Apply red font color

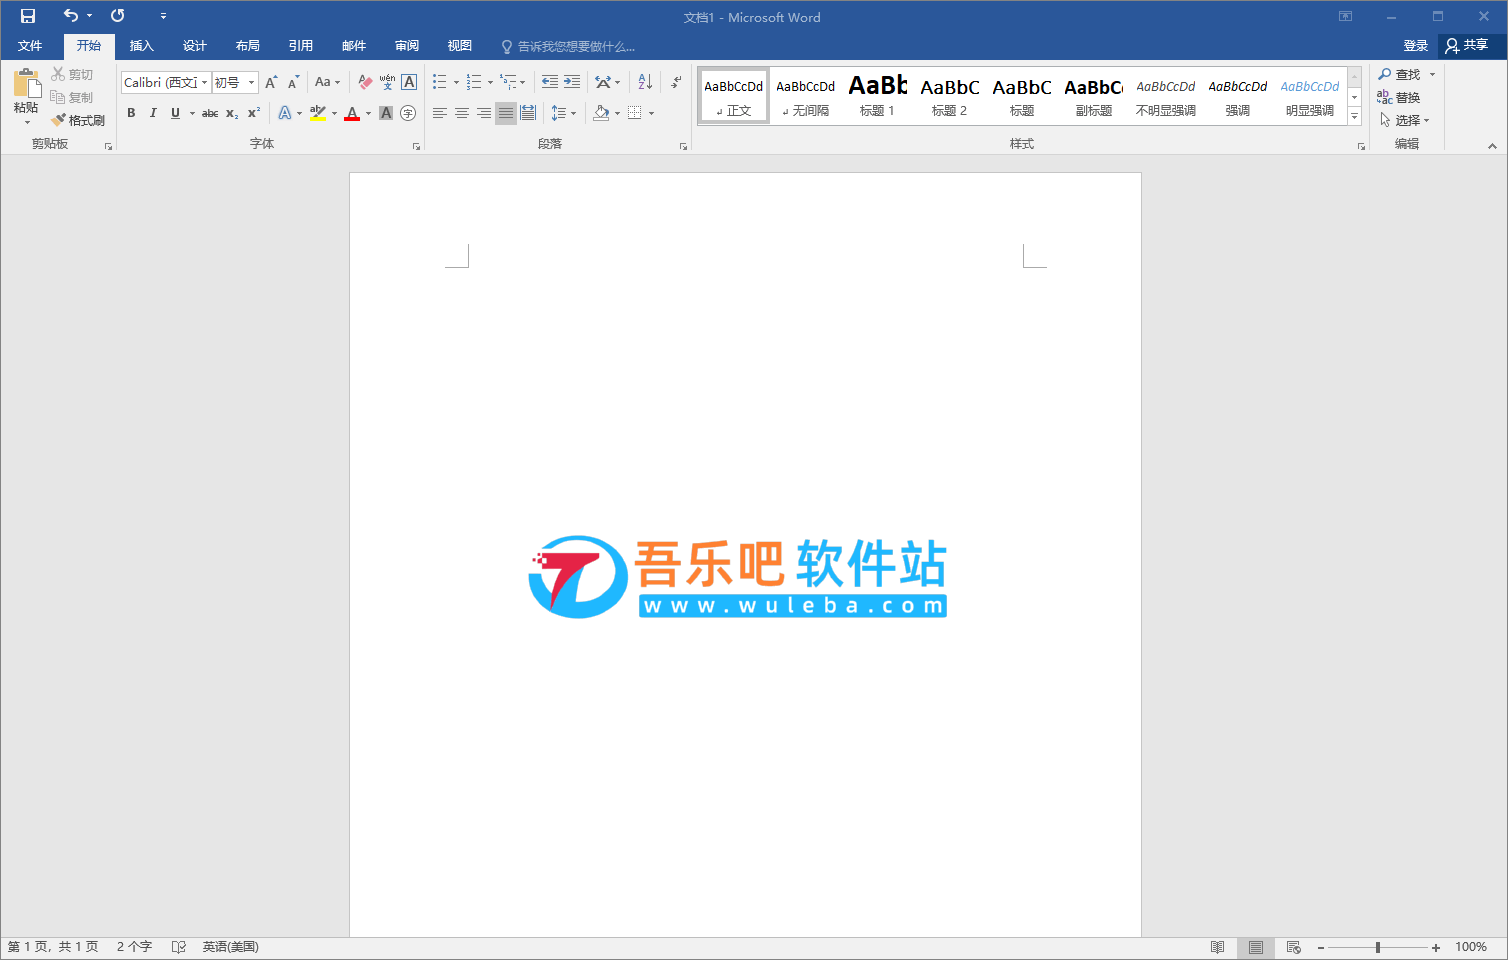[352, 113]
